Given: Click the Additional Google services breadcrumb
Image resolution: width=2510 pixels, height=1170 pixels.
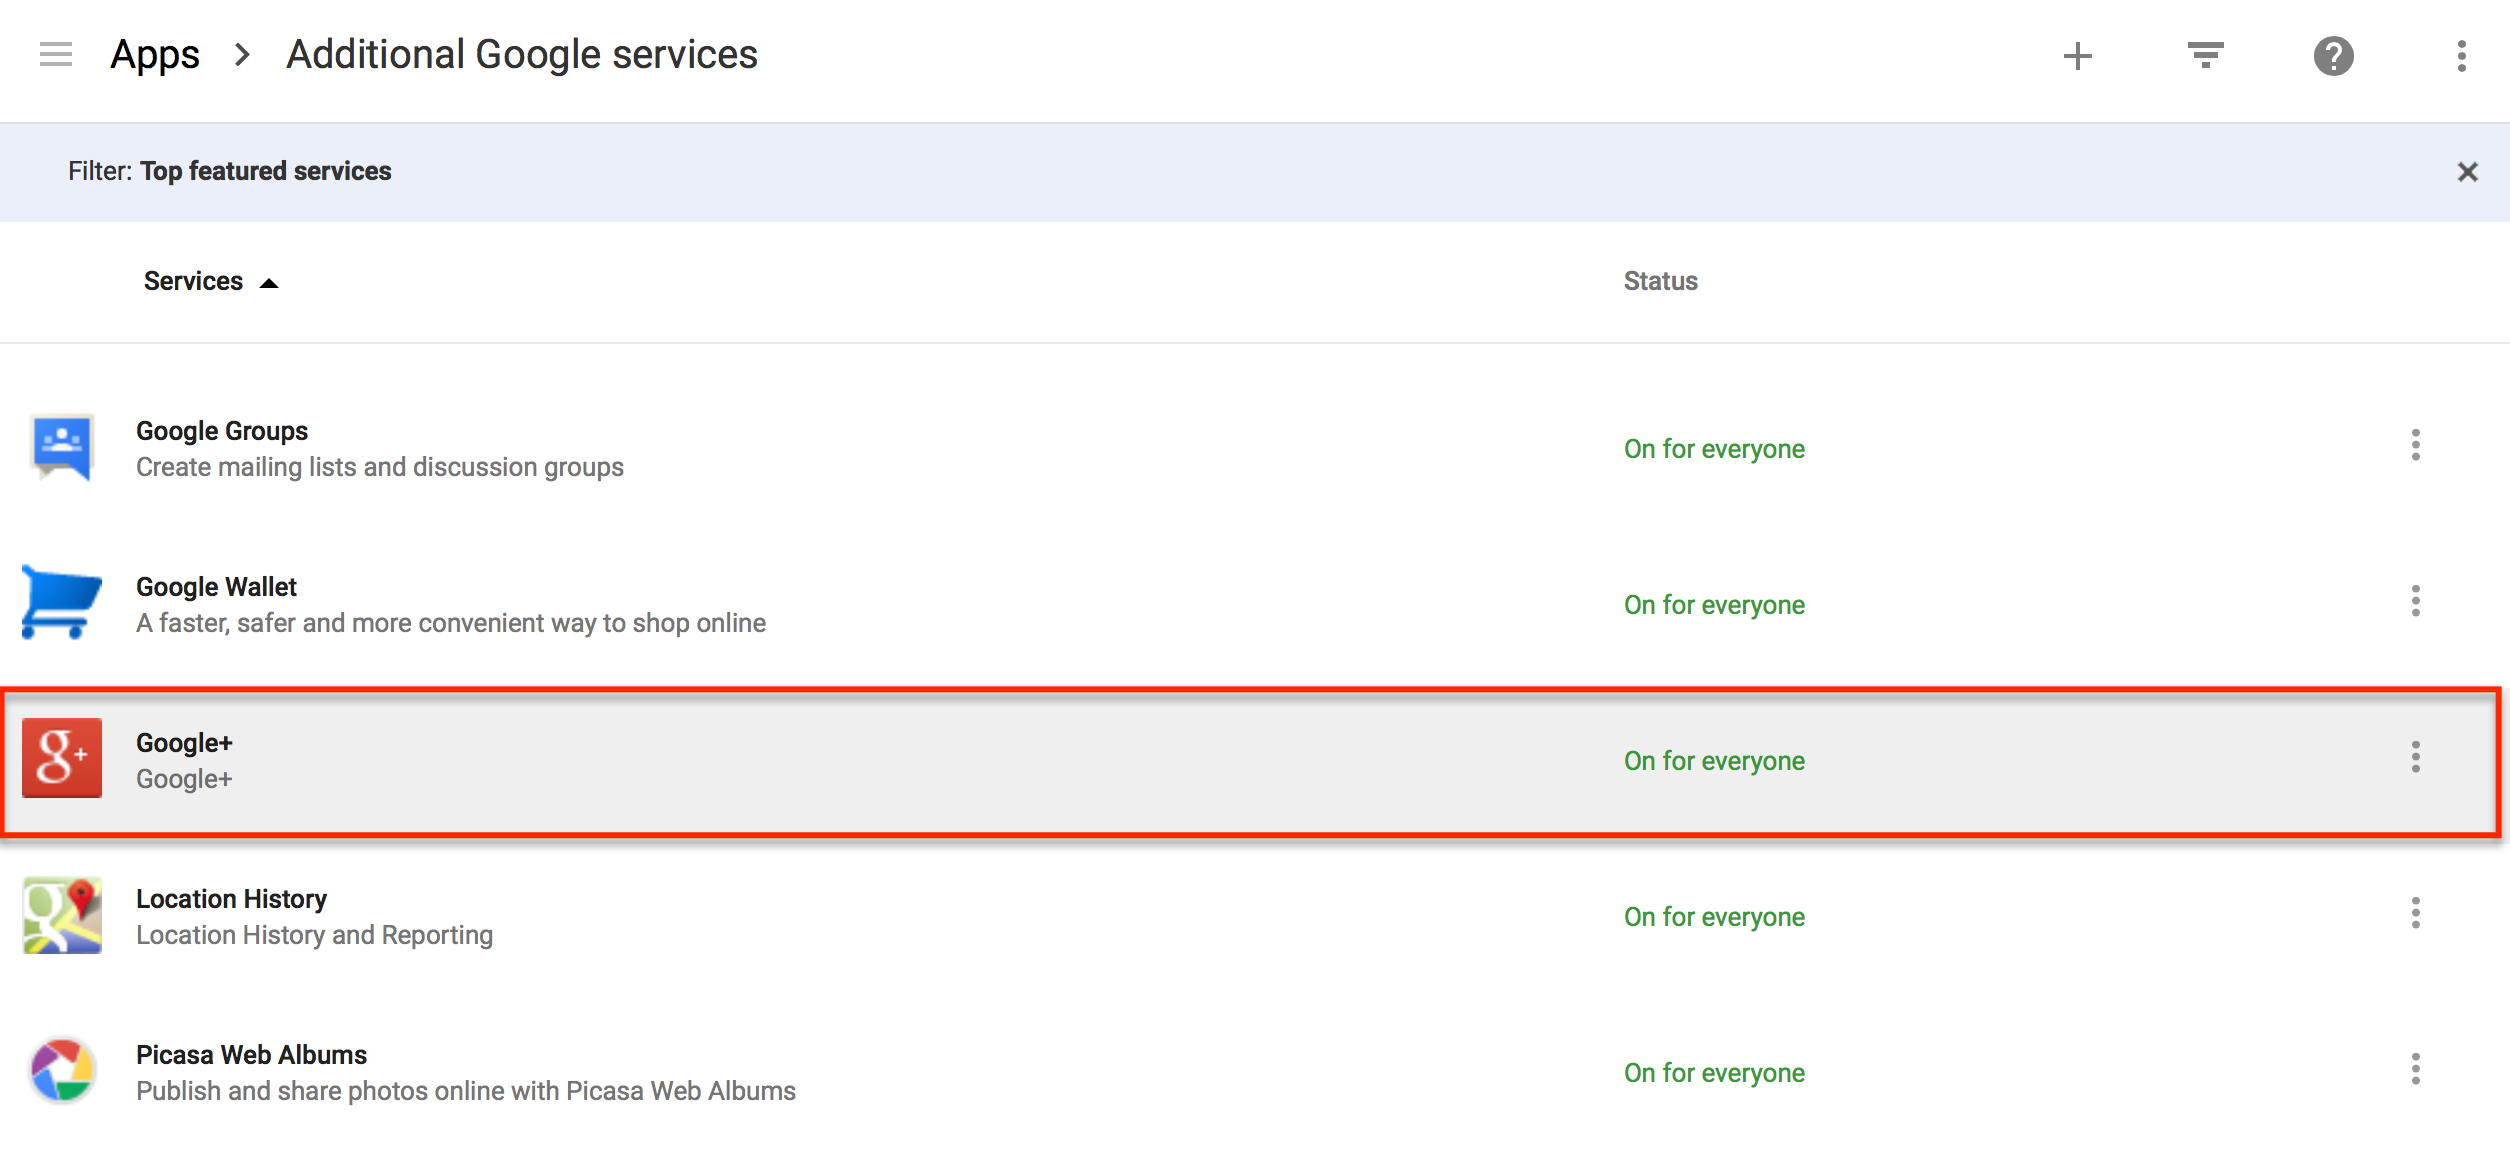Looking at the screenshot, I should (522, 54).
